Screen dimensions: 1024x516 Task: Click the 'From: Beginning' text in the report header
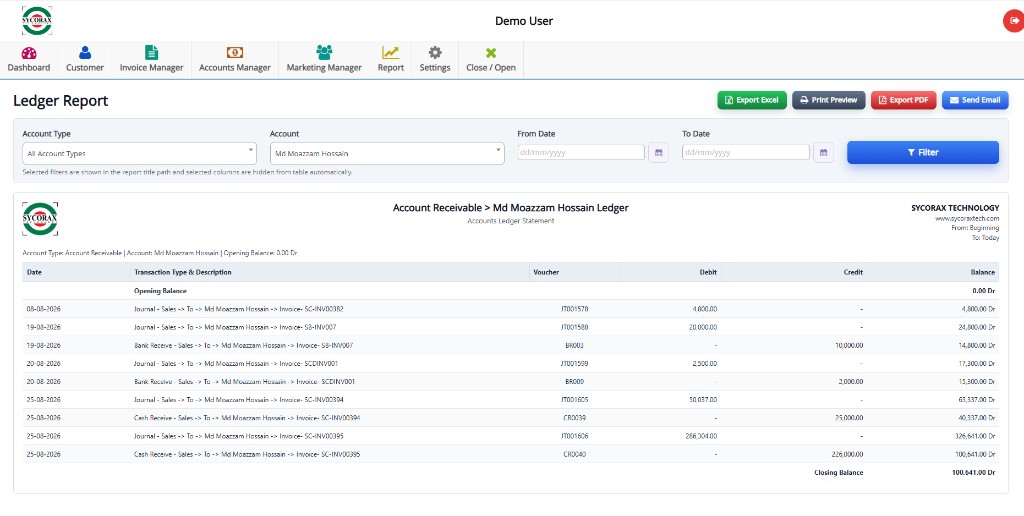pos(975,228)
